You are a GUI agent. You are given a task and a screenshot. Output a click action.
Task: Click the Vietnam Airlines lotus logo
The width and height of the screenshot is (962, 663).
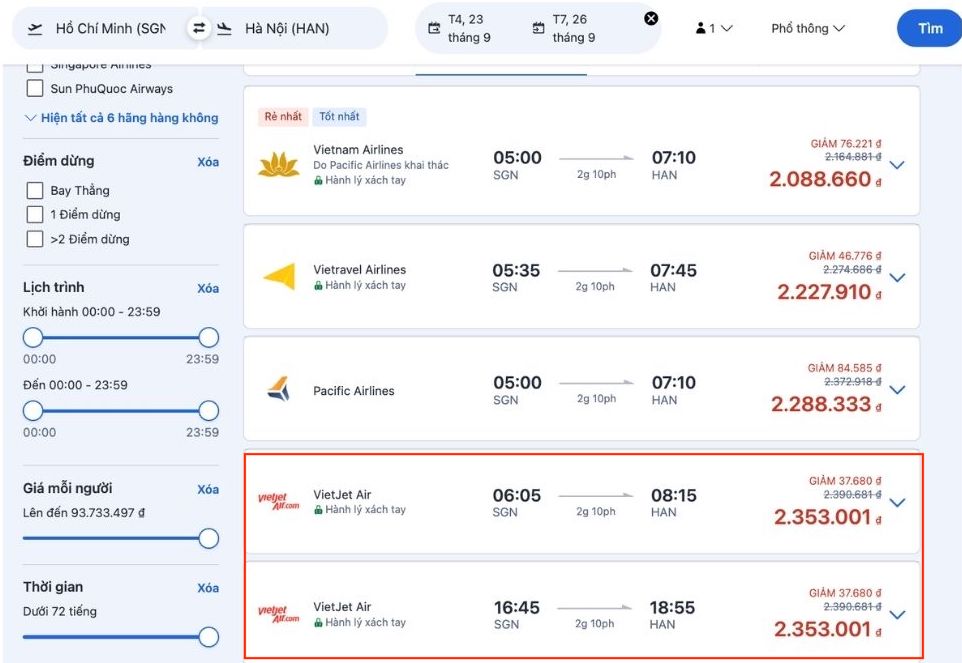(279, 164)
